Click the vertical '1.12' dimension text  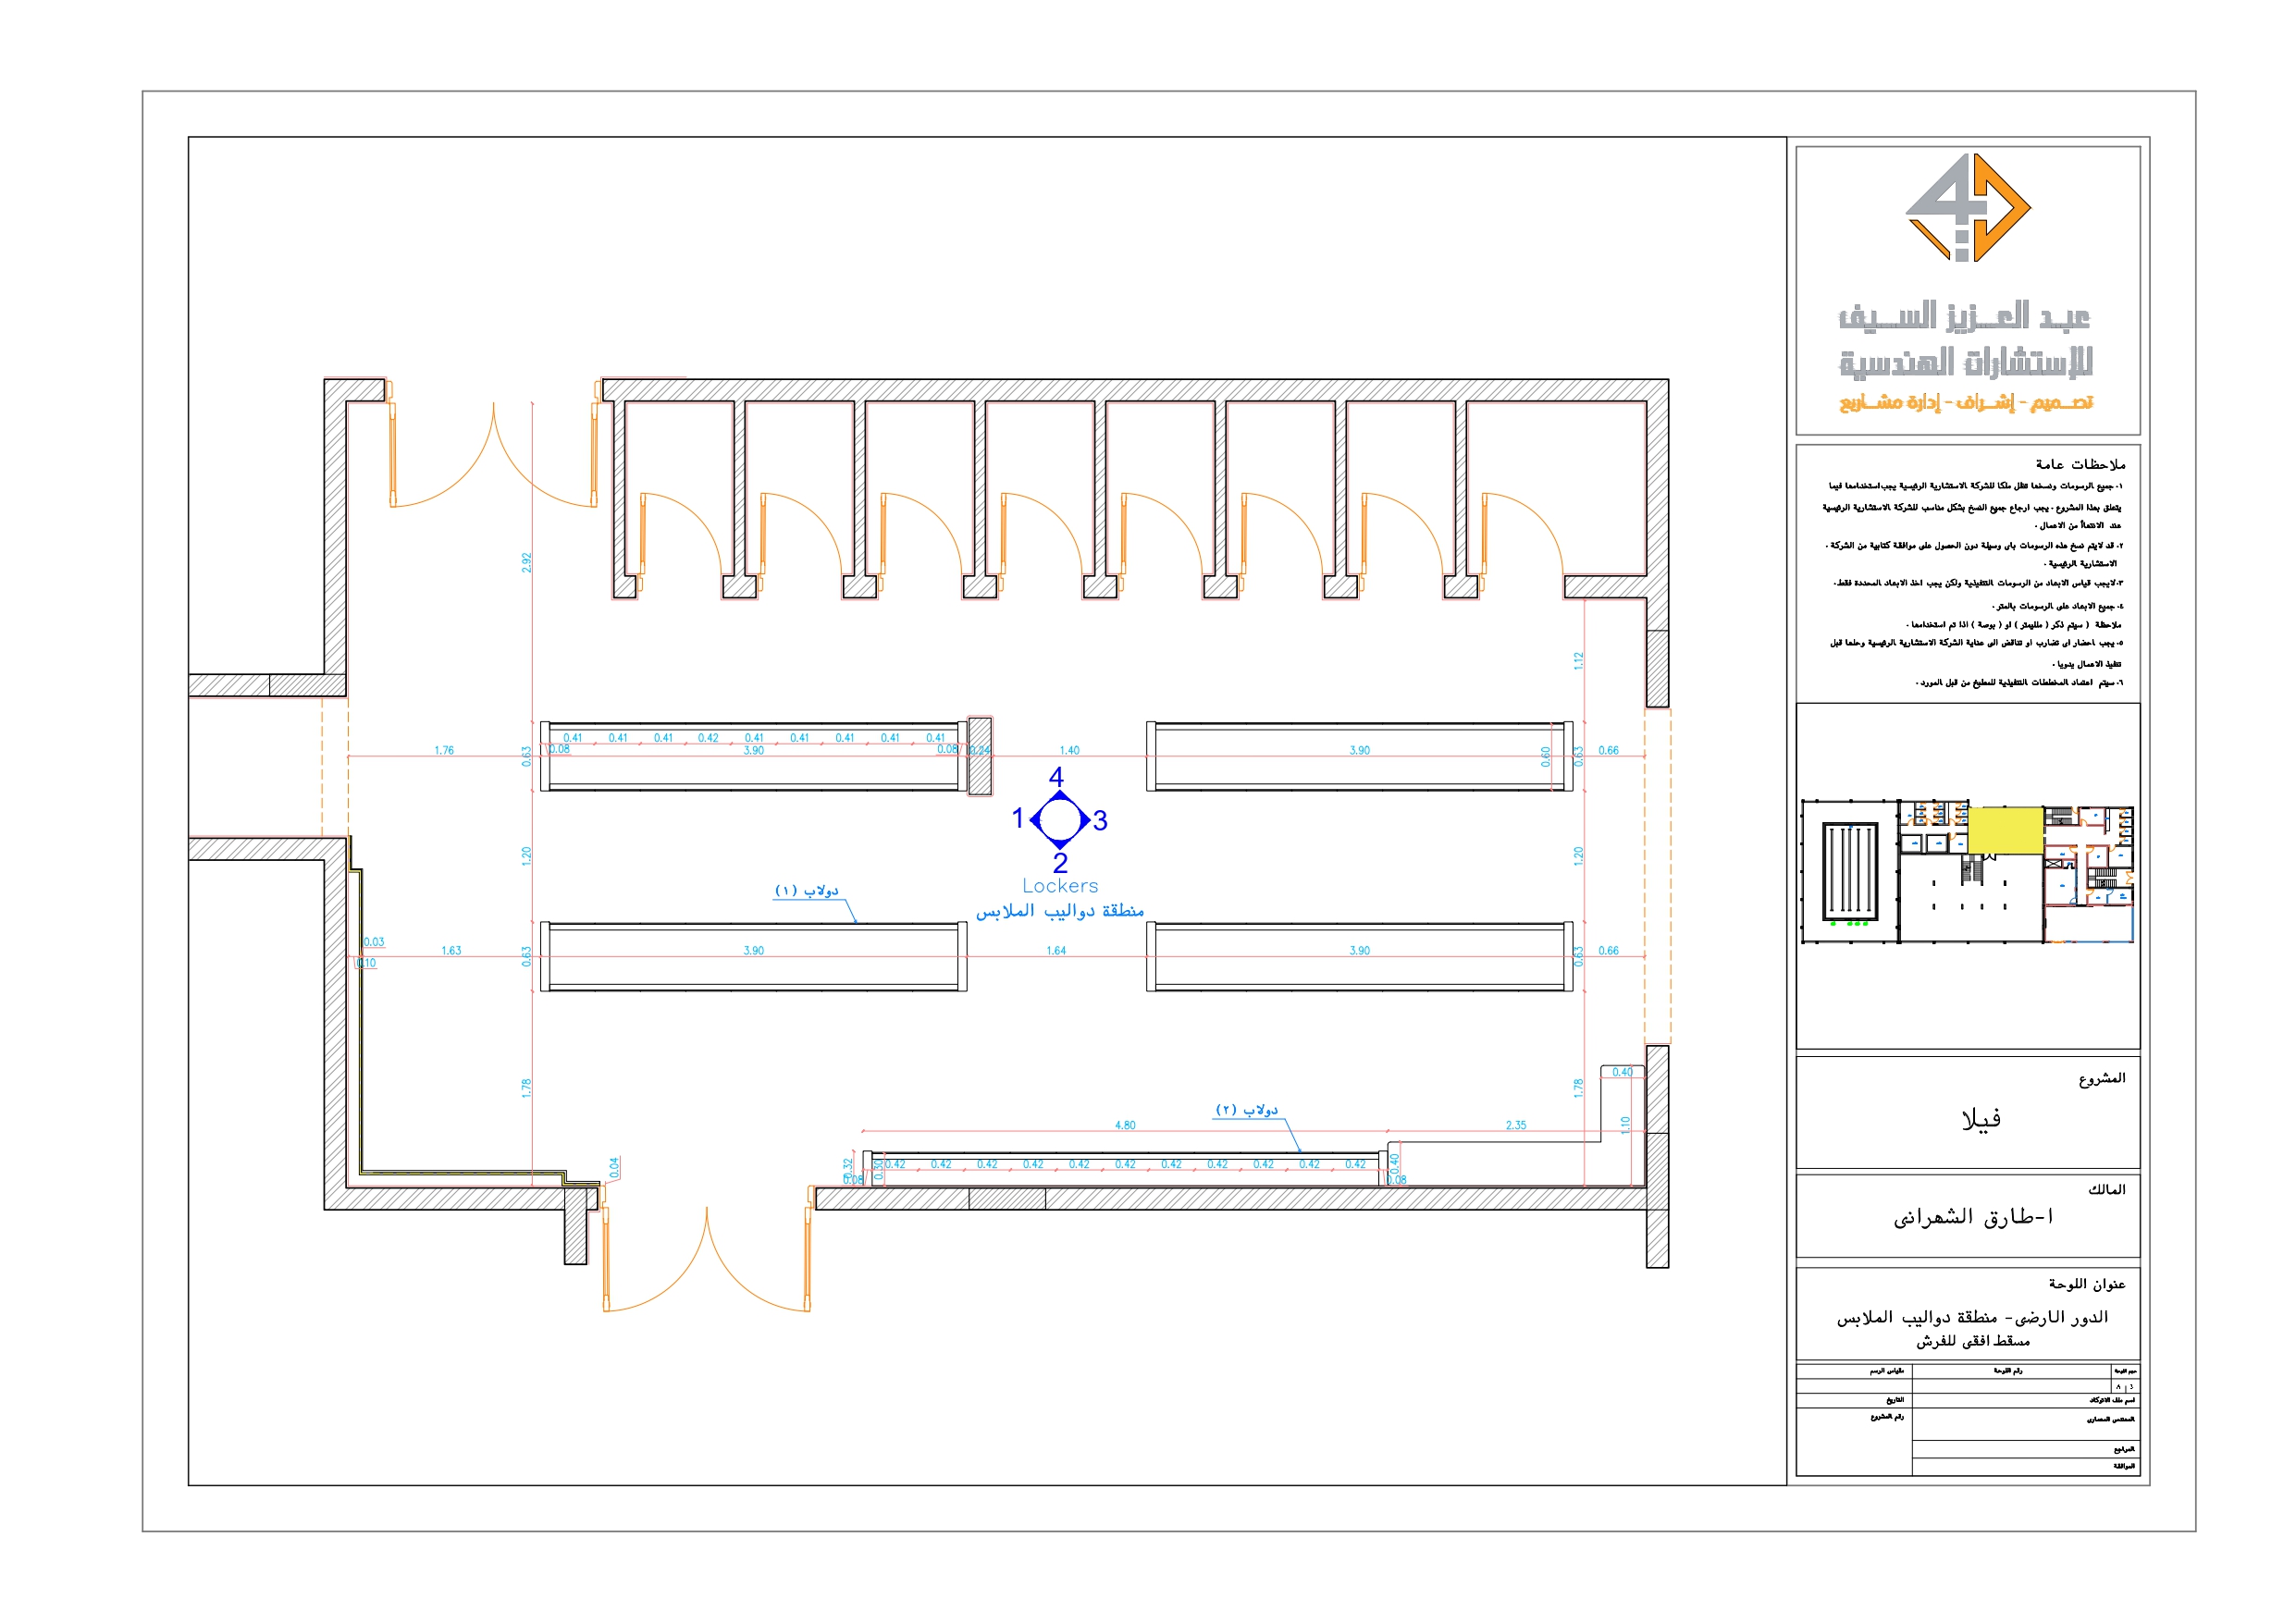click(1578, 661)
